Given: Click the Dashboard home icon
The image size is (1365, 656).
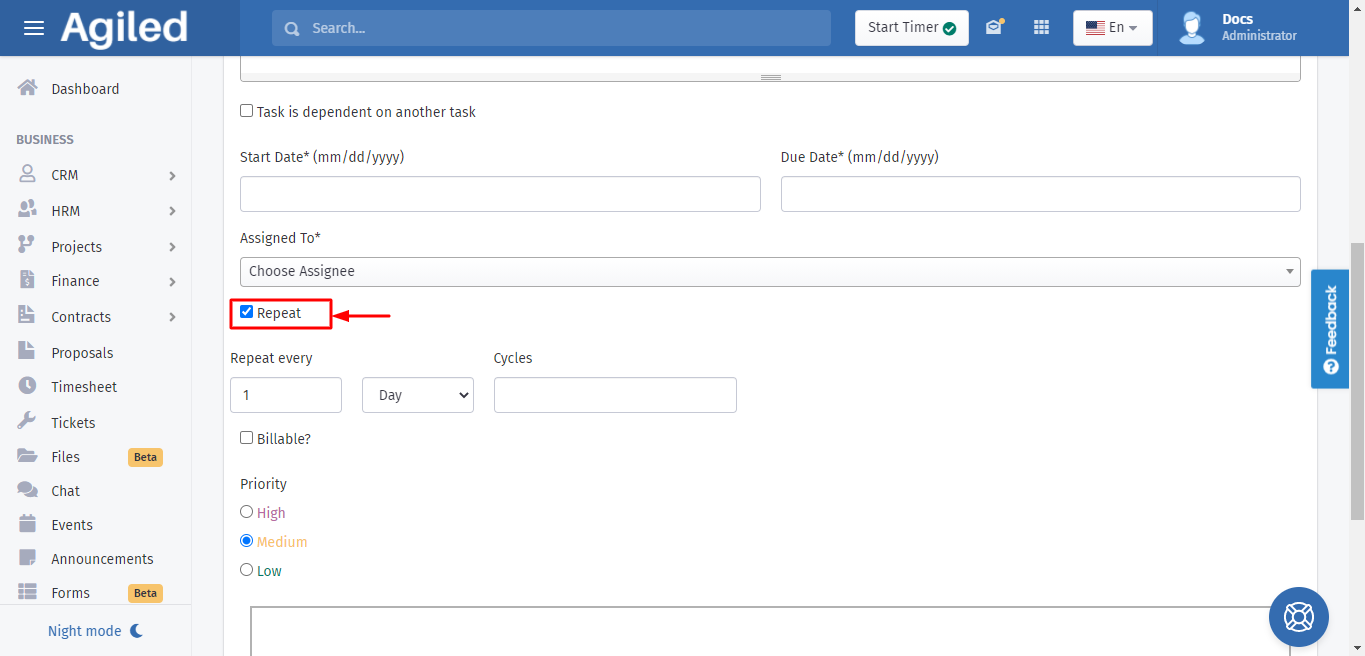Looking at the screenshot, I should pos(28,88).
